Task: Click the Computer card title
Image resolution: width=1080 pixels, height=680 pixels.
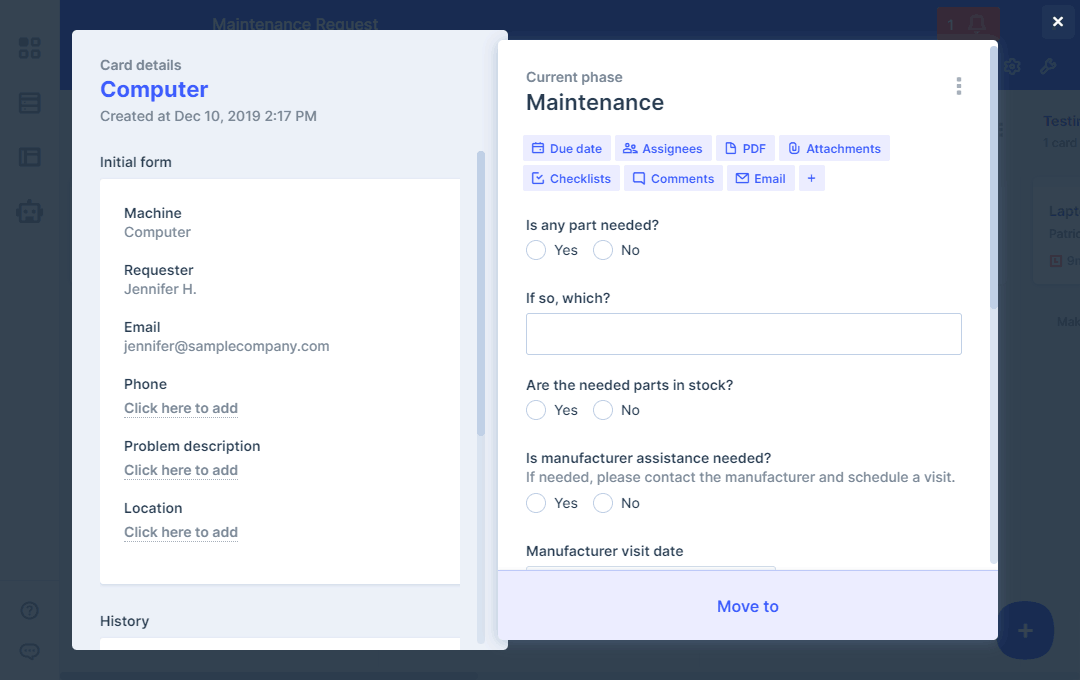Action: click(x=154, y=89)
